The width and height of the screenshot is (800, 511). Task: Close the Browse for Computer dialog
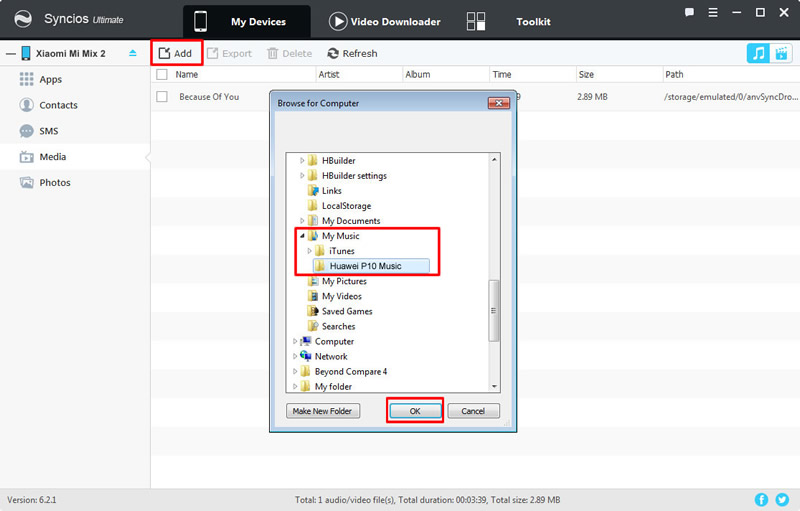tap(498, 103)
